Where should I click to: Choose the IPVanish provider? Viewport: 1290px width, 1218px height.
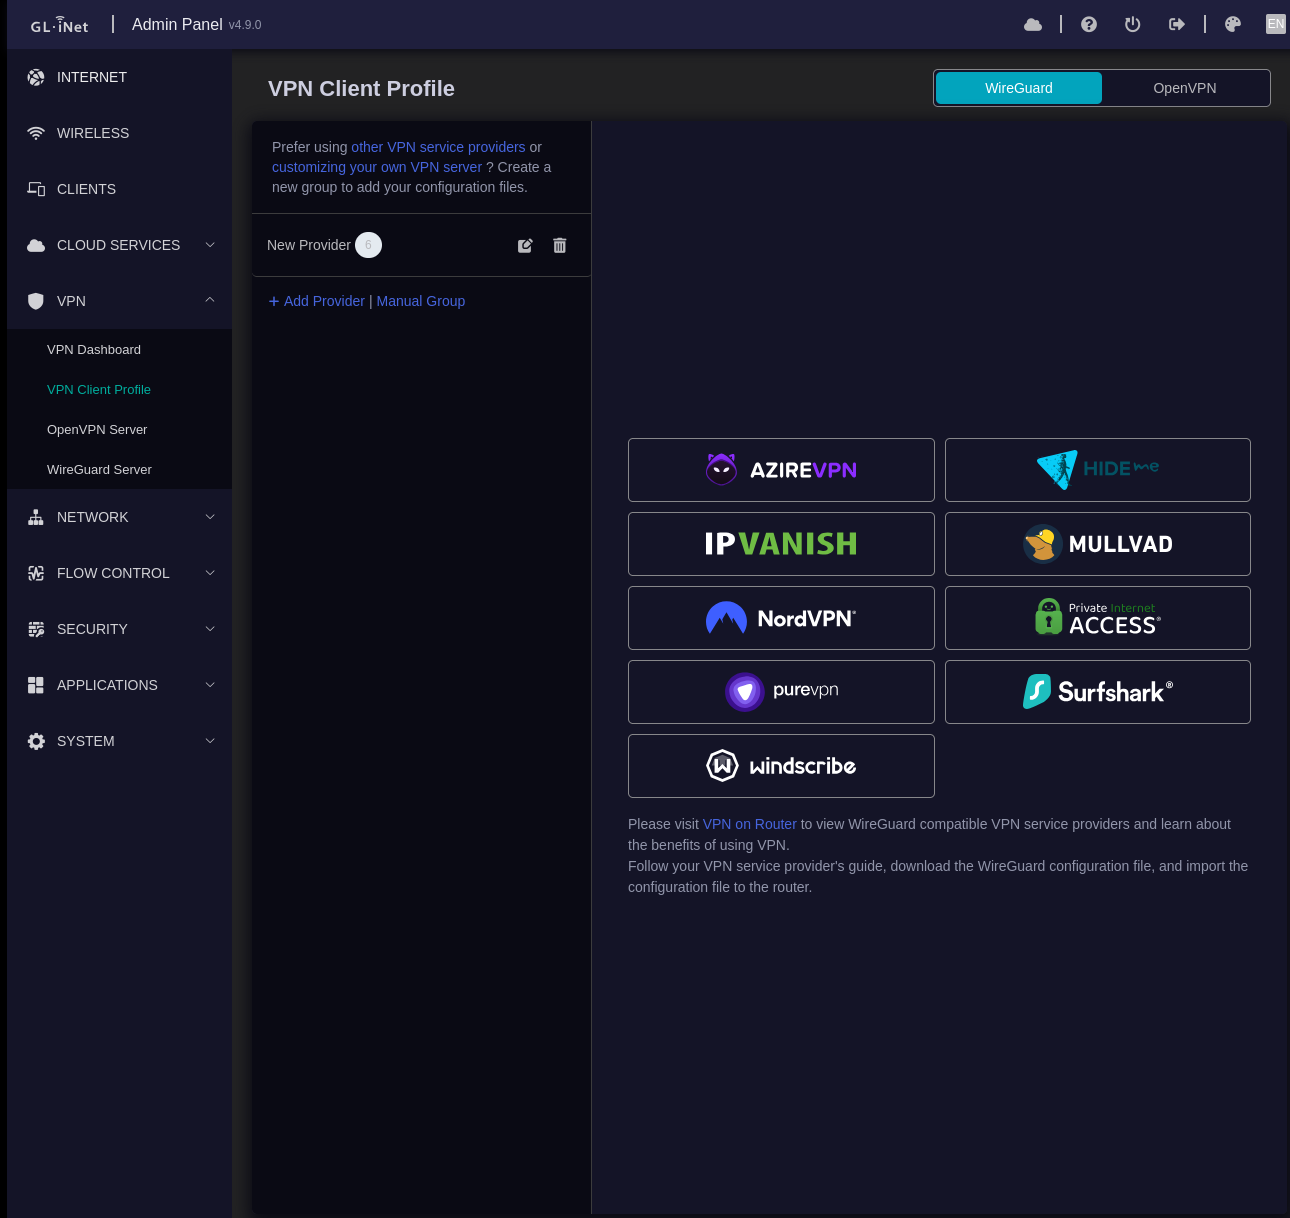[781, 544]
